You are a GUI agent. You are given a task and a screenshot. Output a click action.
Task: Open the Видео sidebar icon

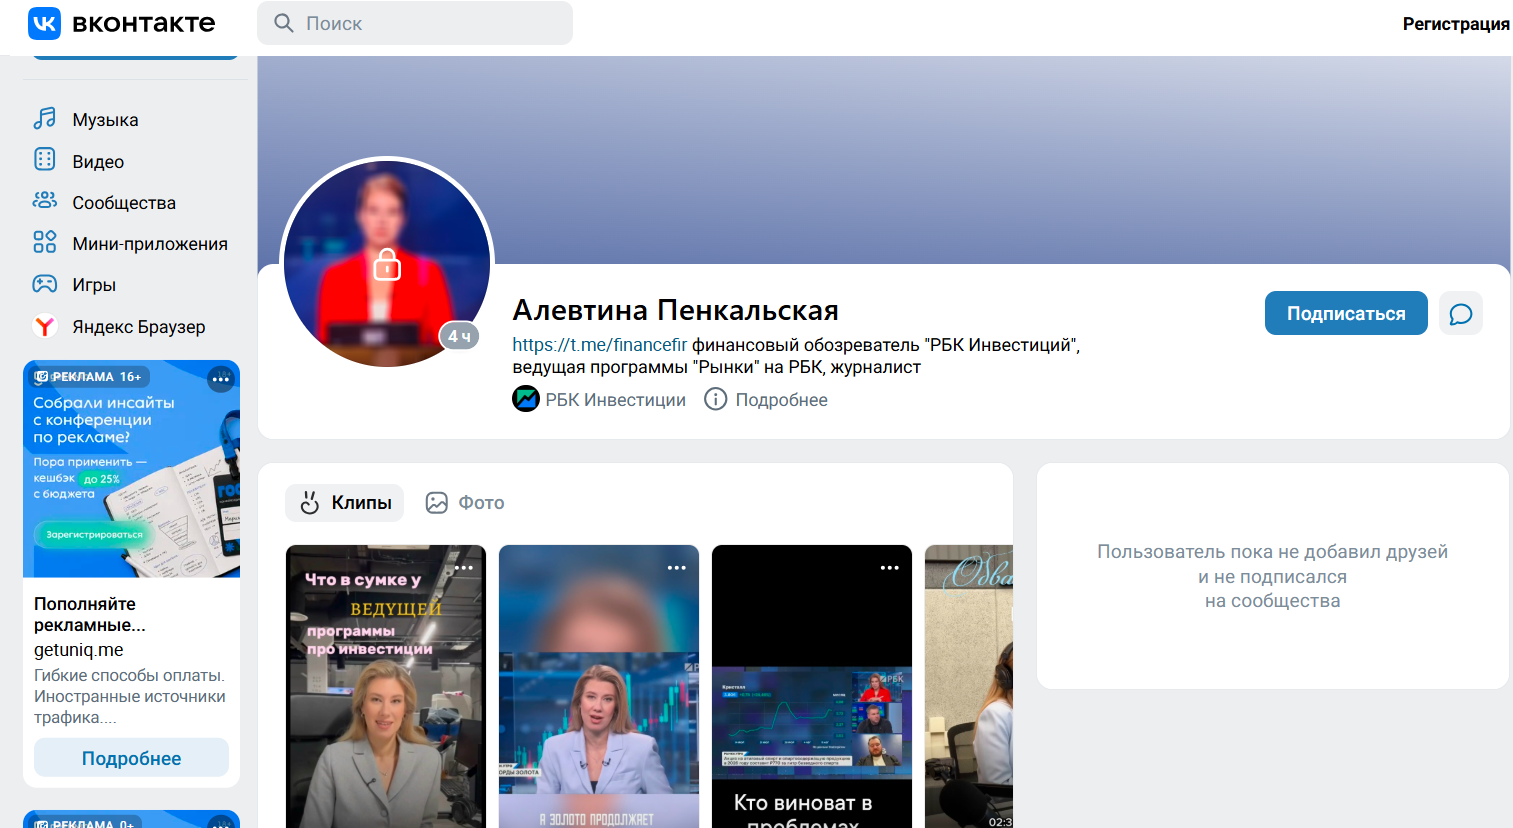(x=45, y=160)
